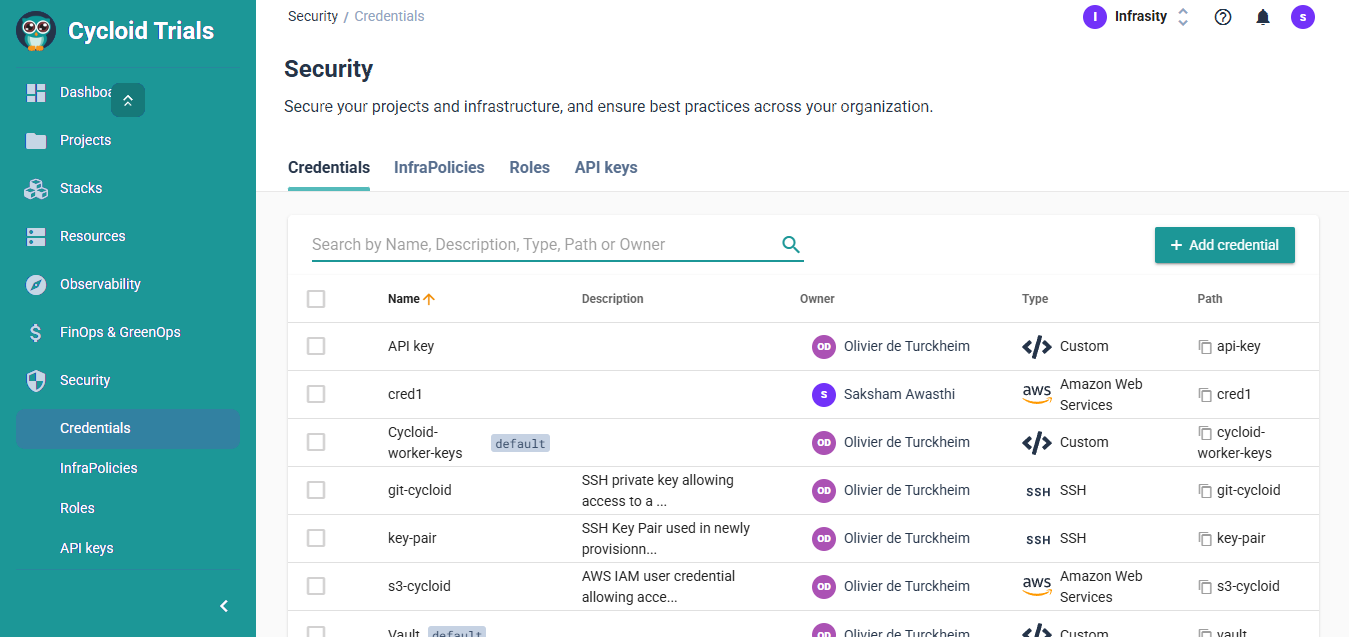Open the API keys tab

[606, 168]
